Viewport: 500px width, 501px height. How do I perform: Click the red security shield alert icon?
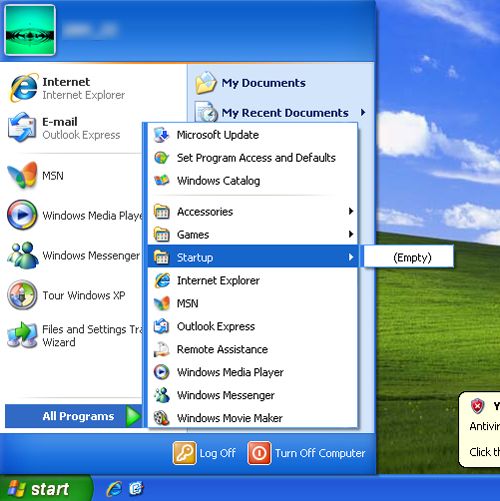tap(477, 406)
